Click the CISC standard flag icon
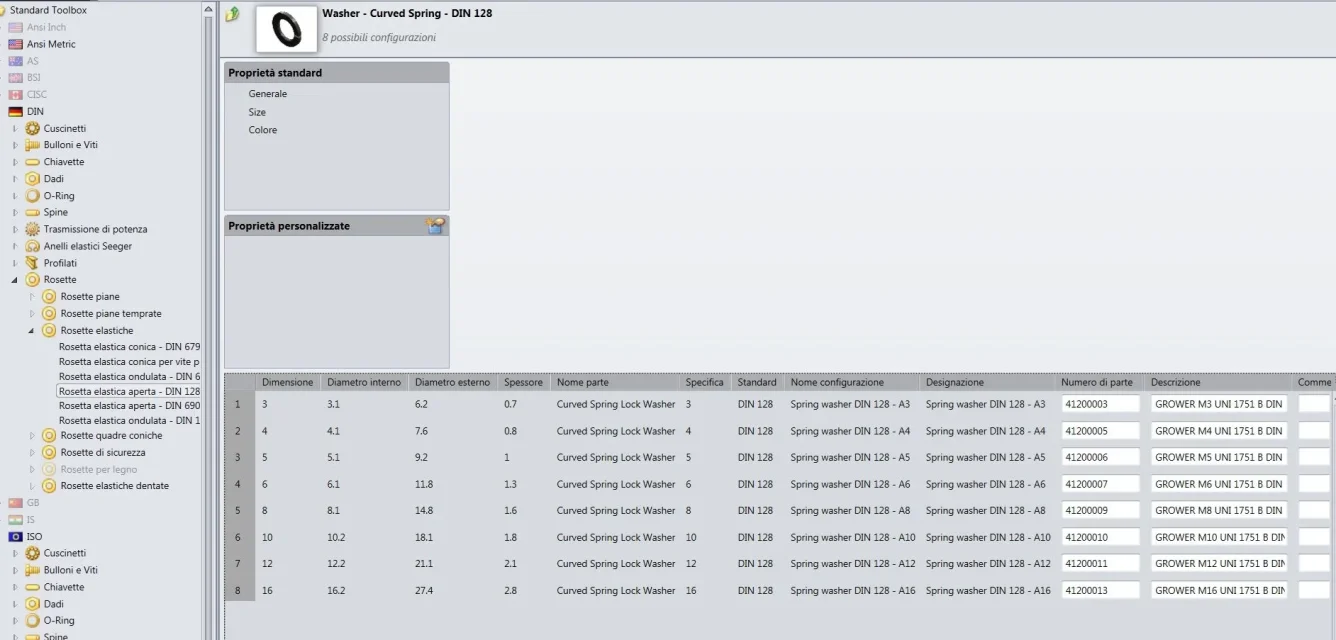This screenshot has width=1336, height=640. pos(15,95)
